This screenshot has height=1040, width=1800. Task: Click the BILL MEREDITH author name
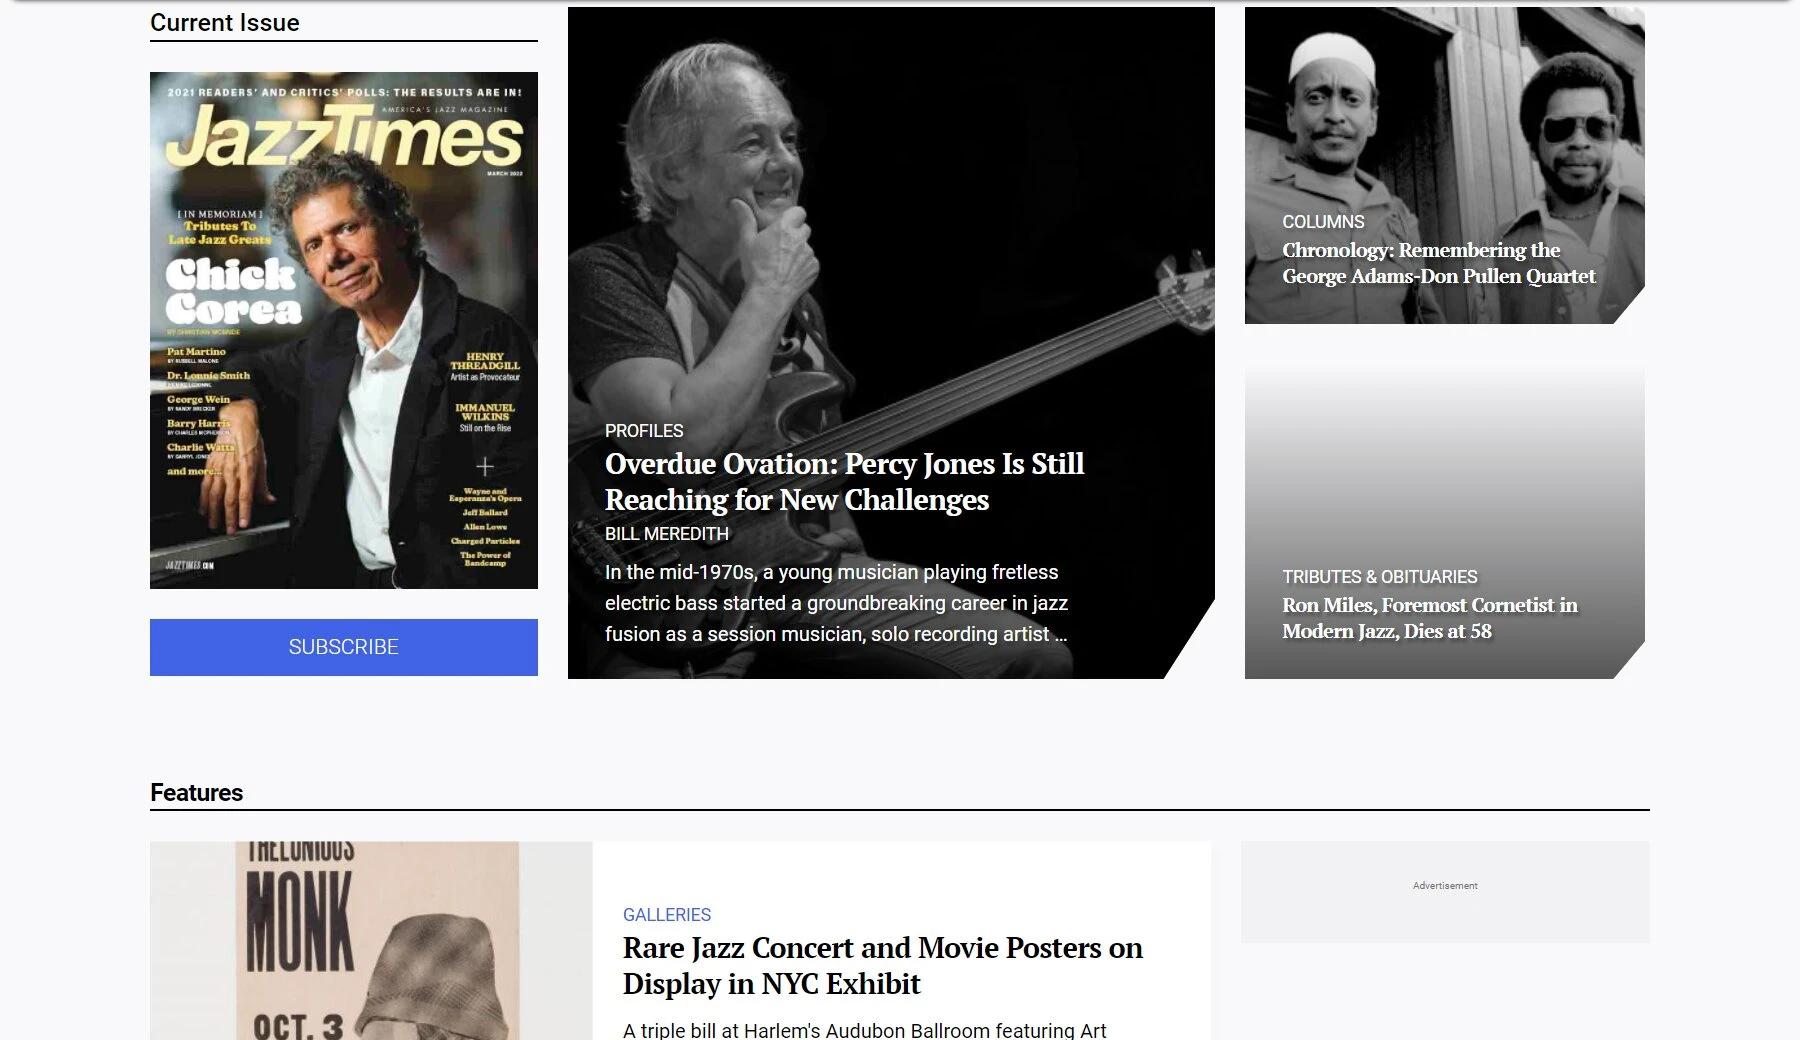667,534
